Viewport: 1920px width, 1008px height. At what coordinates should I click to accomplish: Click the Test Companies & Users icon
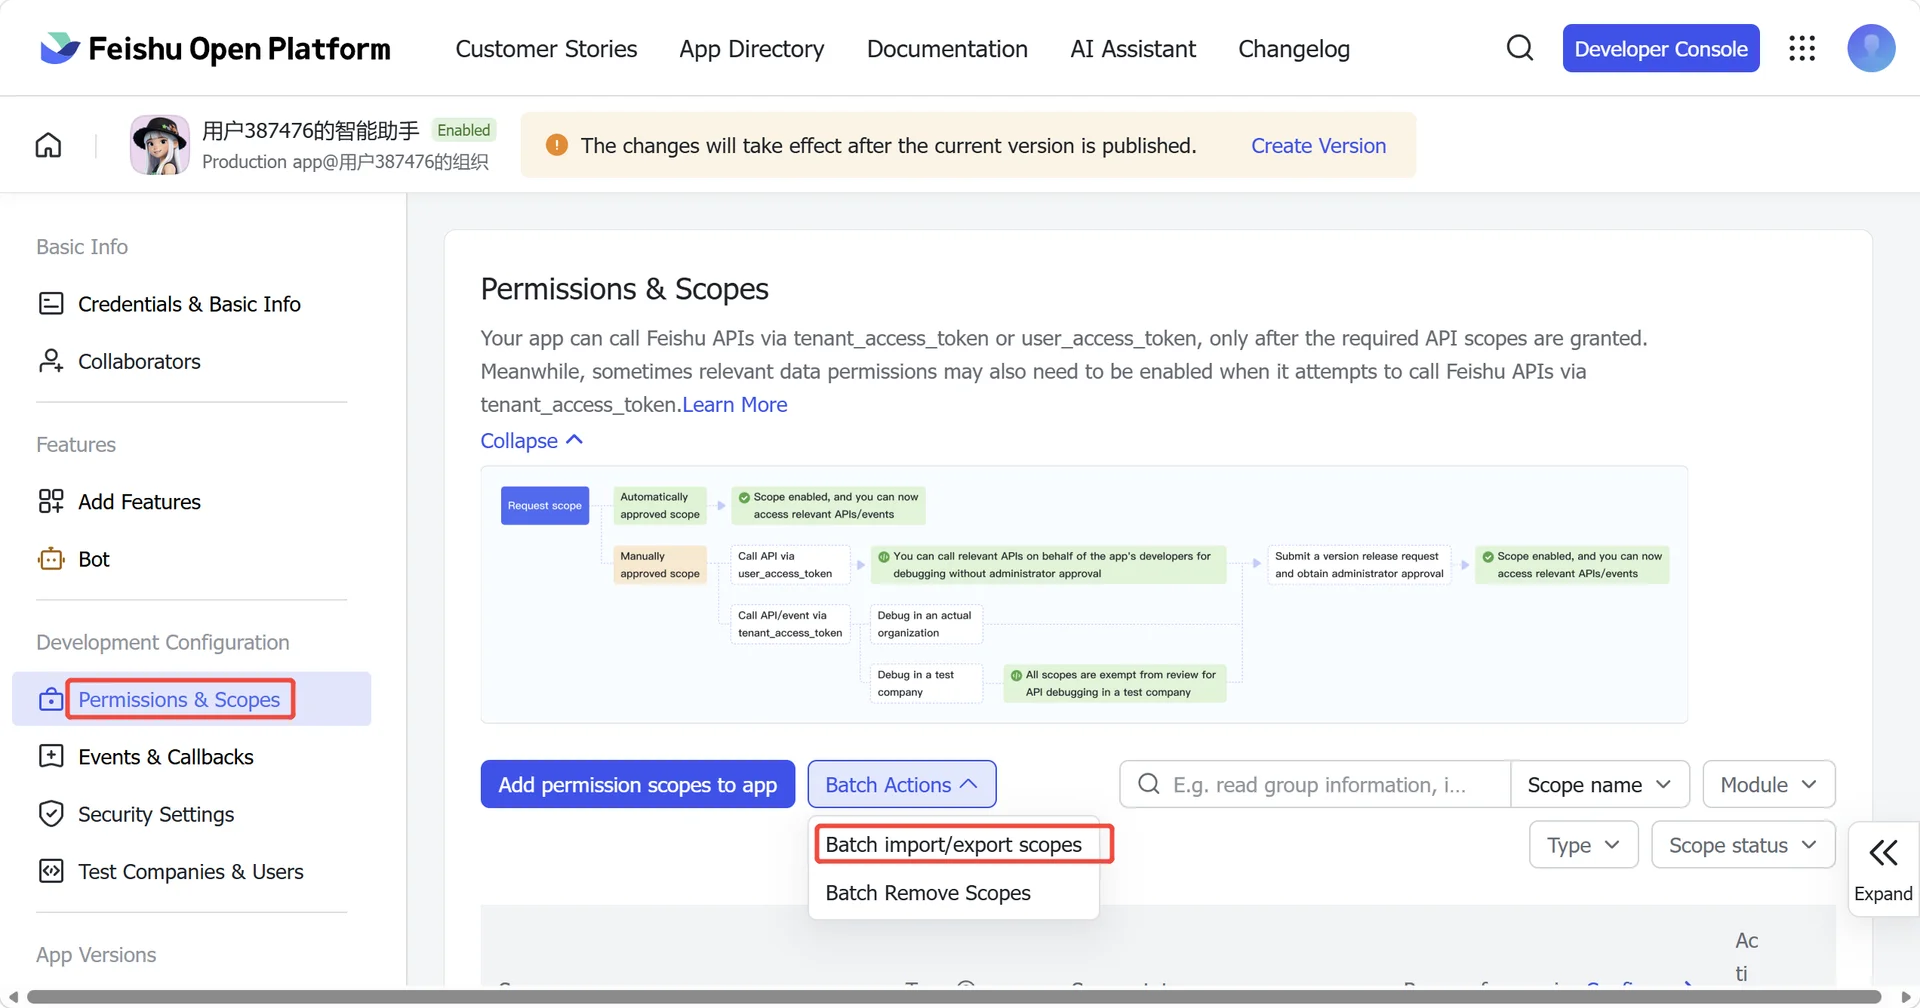pyautogui.click(x=51, y=871)
